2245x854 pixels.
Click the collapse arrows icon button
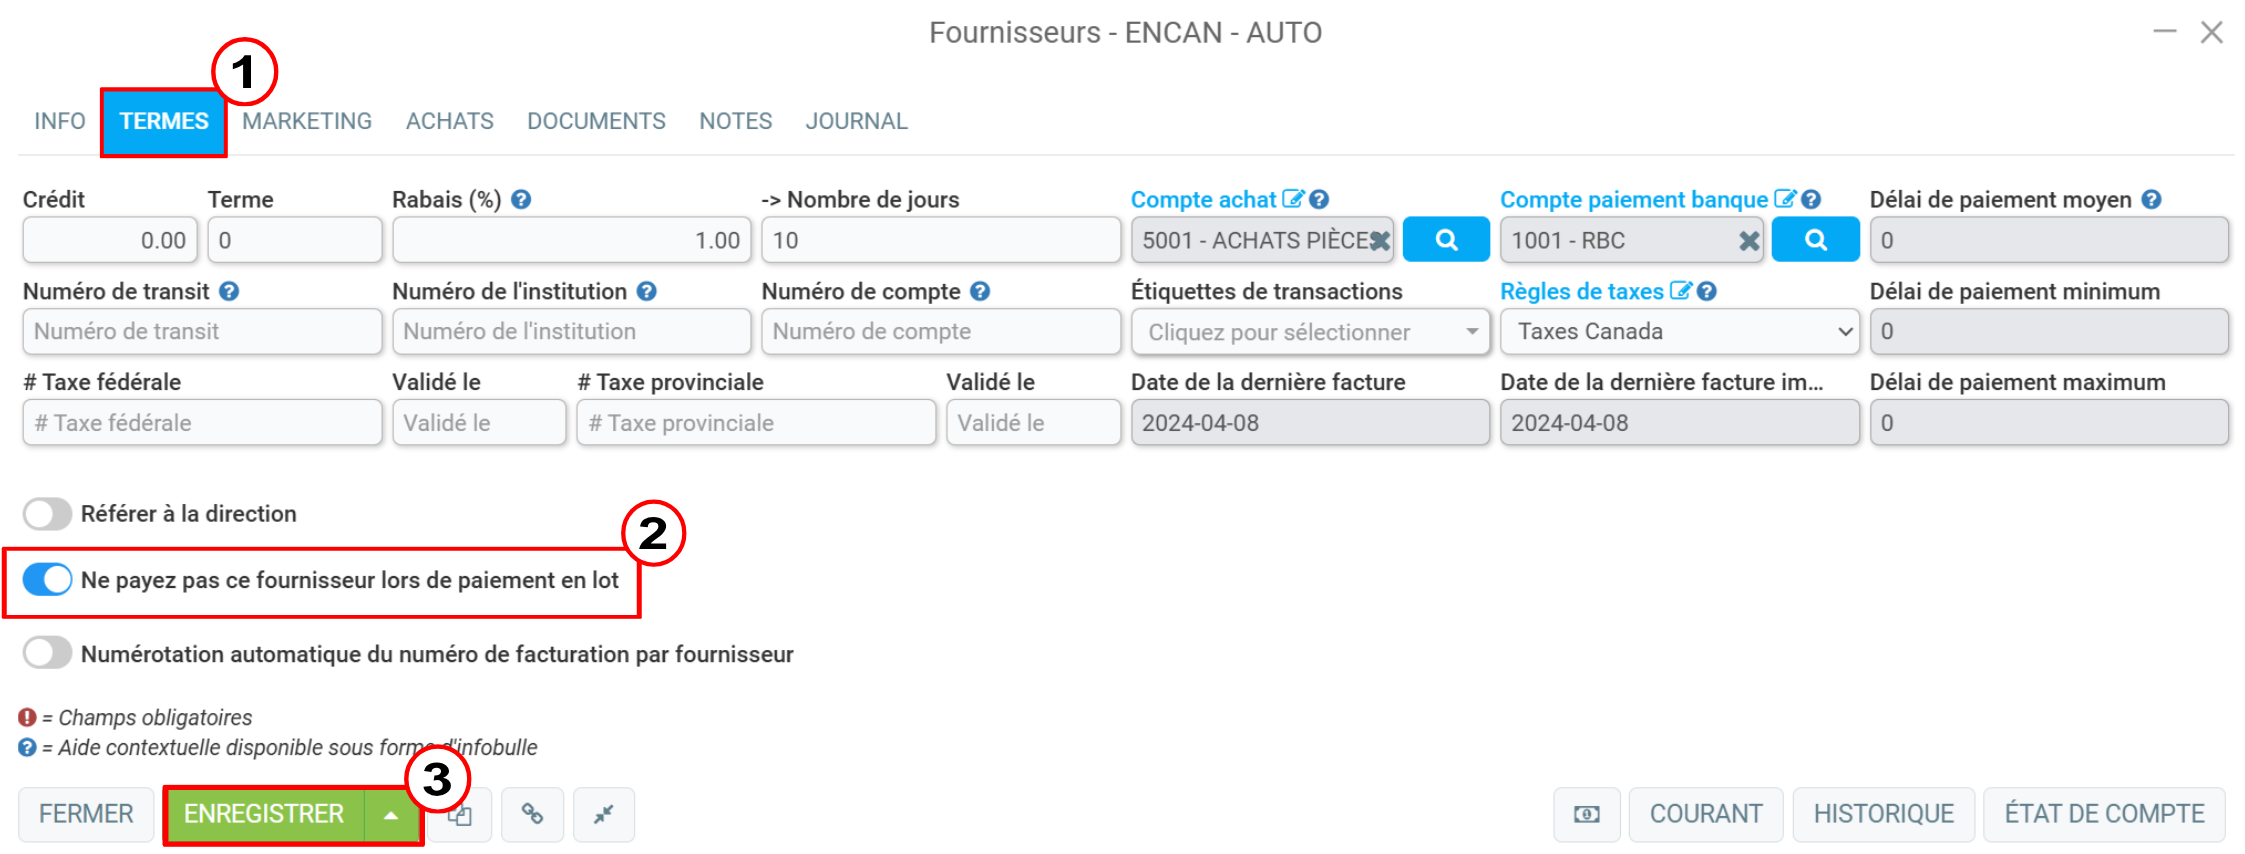603,814
